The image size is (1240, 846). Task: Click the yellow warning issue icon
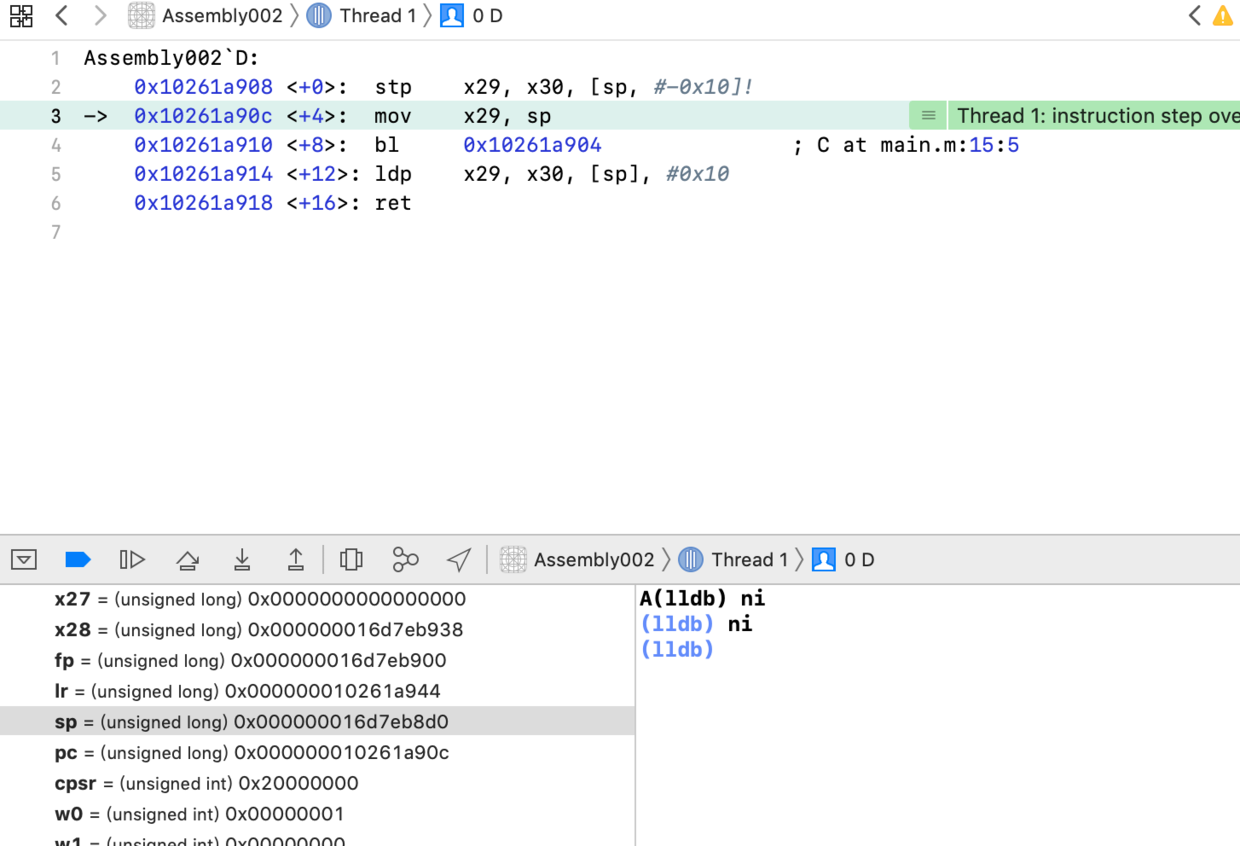(1223, 16)
